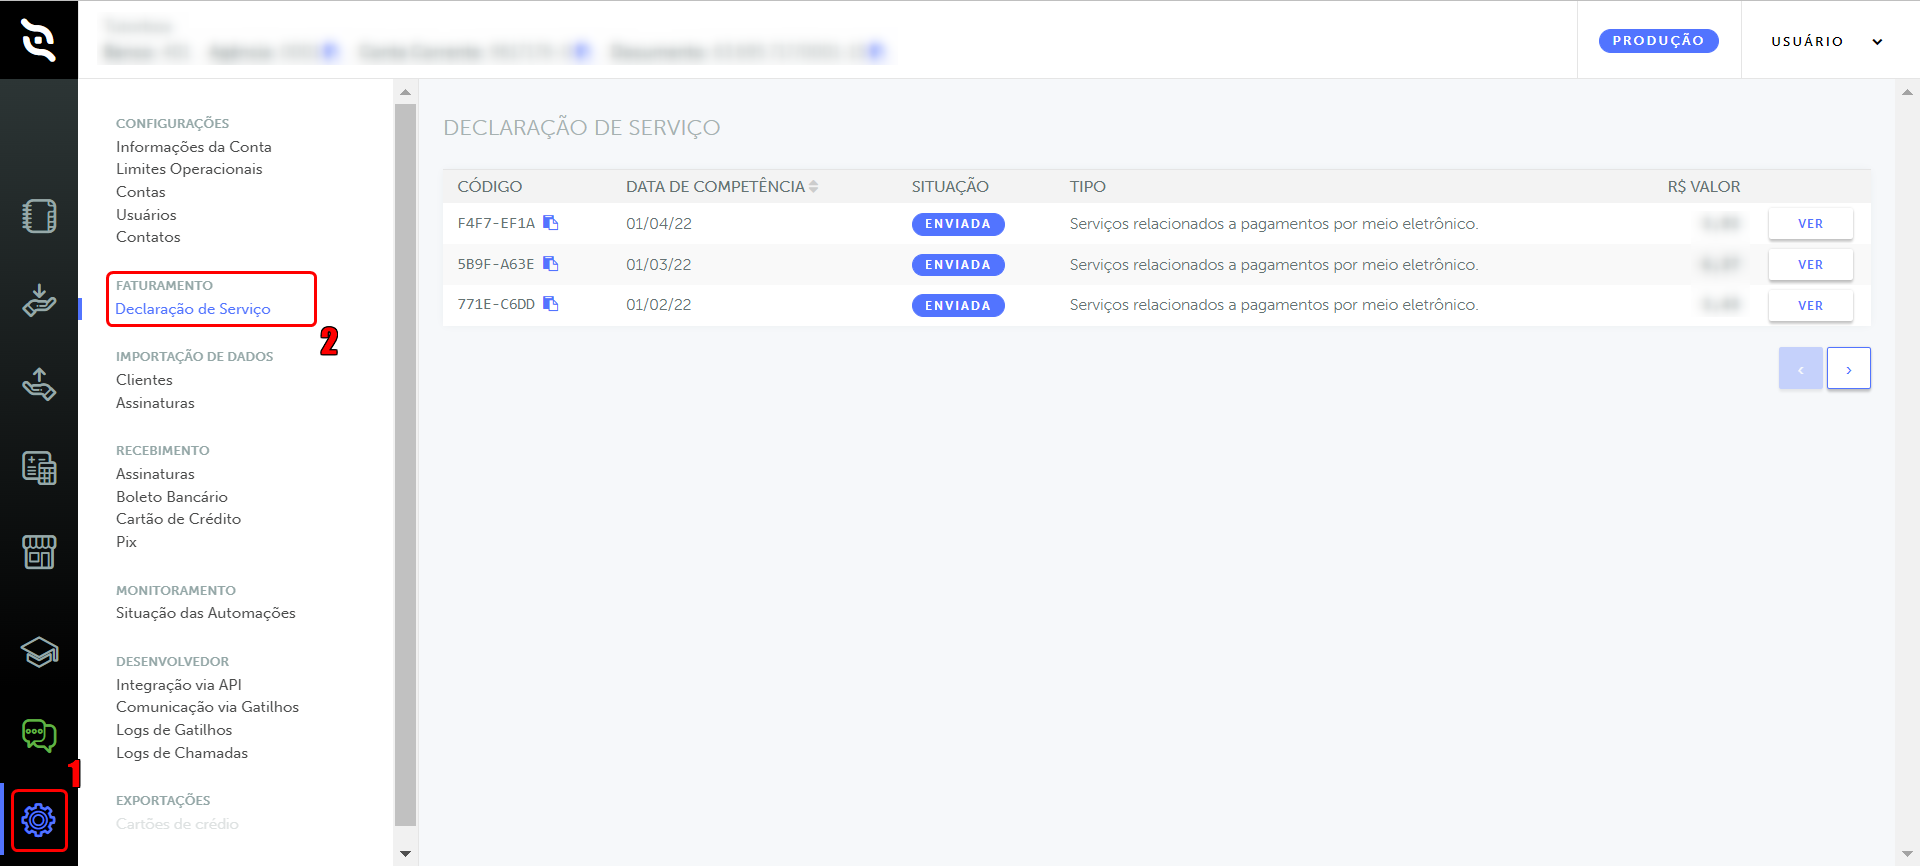Viewport: 1920px width, 866px height.
Task: Click the R$ Valor column header
Action: click(x=1704, y=186)
